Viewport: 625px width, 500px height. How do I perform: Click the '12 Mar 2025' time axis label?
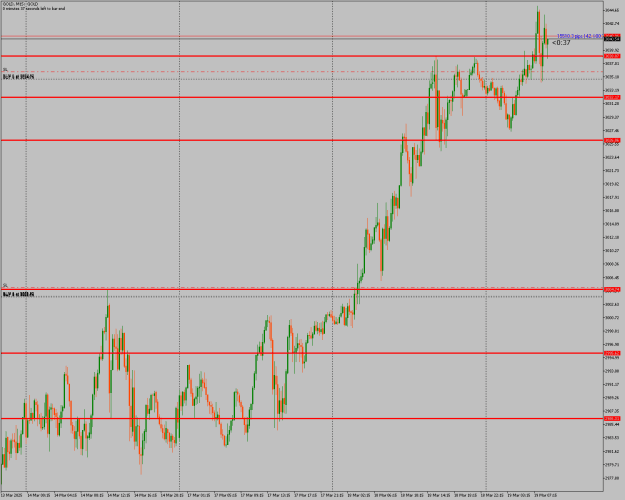tap(10, 495)
